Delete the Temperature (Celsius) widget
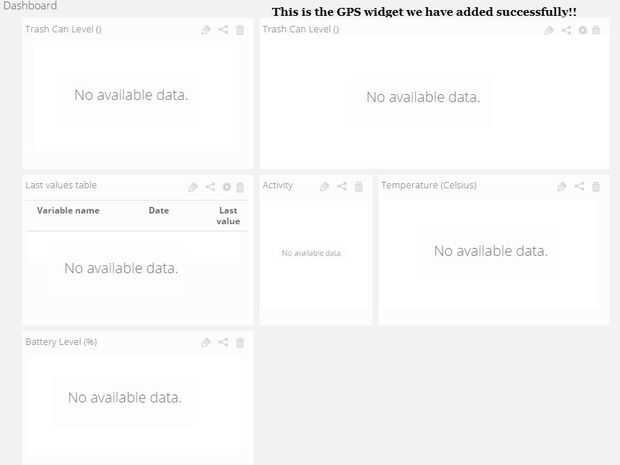The image size is (620, 465). click(x=596, y=187)
